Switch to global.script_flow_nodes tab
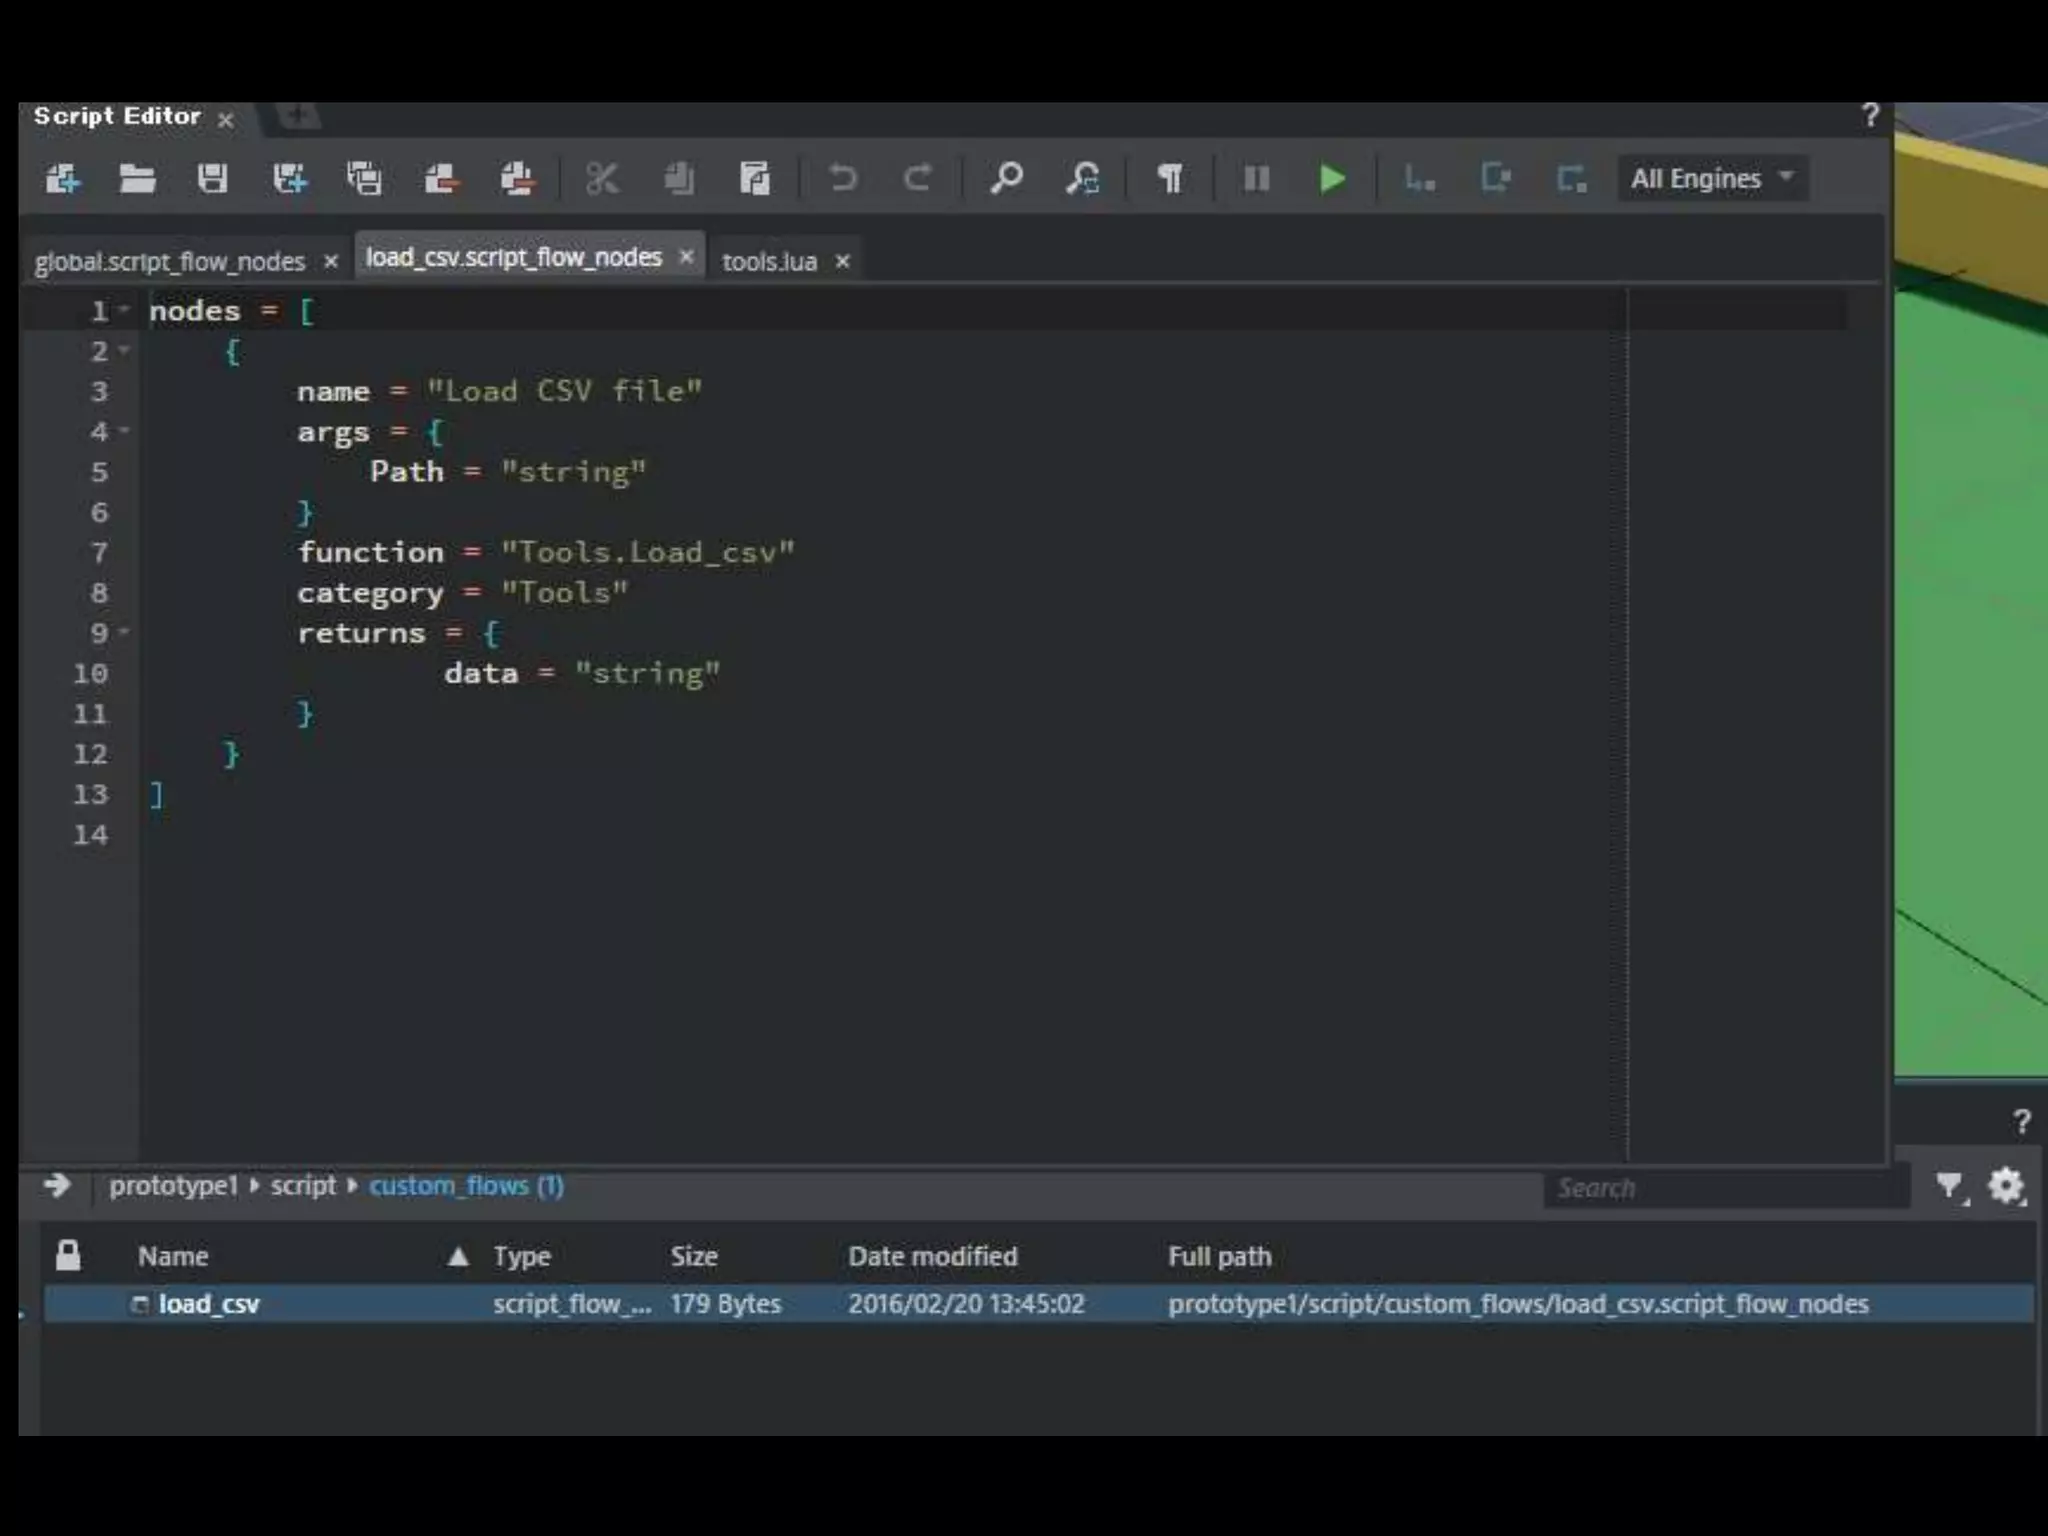Viewport: 2048px width, 1536px height. coord(169,262)
